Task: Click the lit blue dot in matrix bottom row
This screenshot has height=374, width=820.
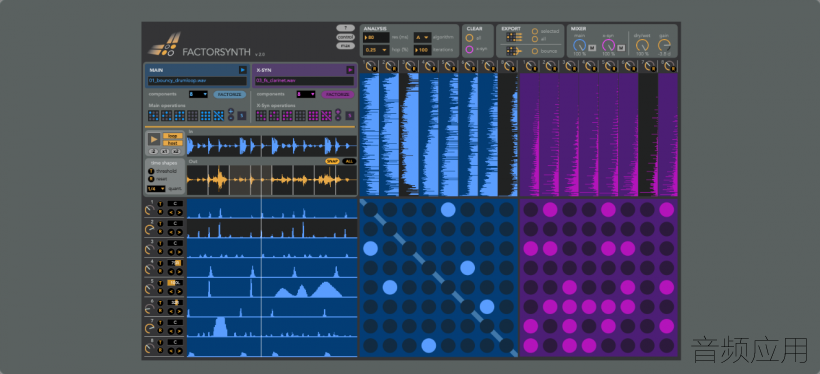Action: tap(429, 345)
